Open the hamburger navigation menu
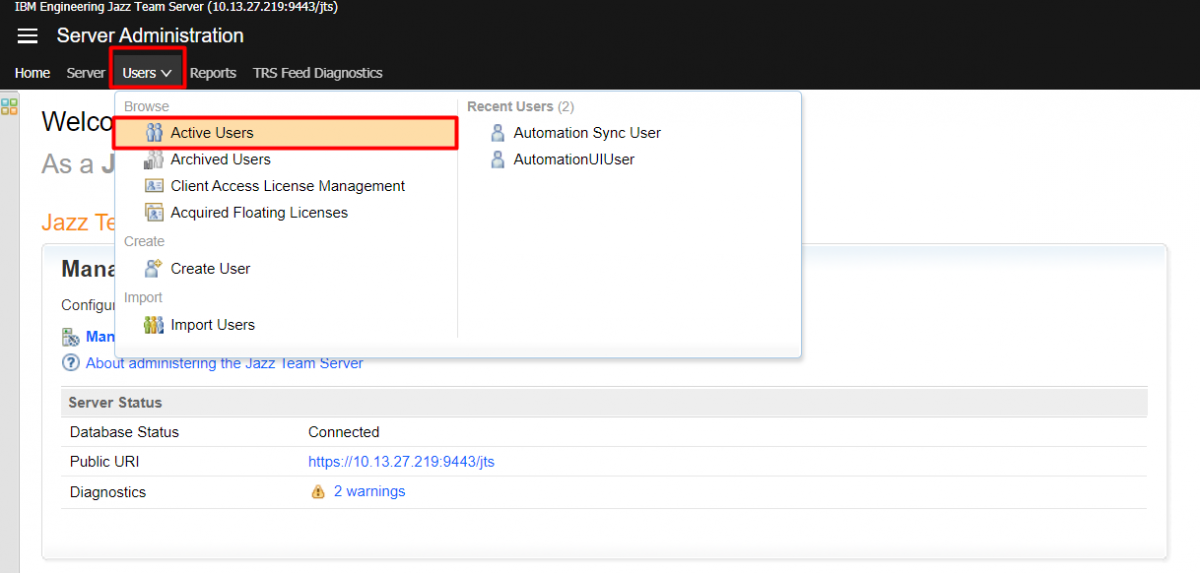This screenshot has height=573, width=1200. 27,36
